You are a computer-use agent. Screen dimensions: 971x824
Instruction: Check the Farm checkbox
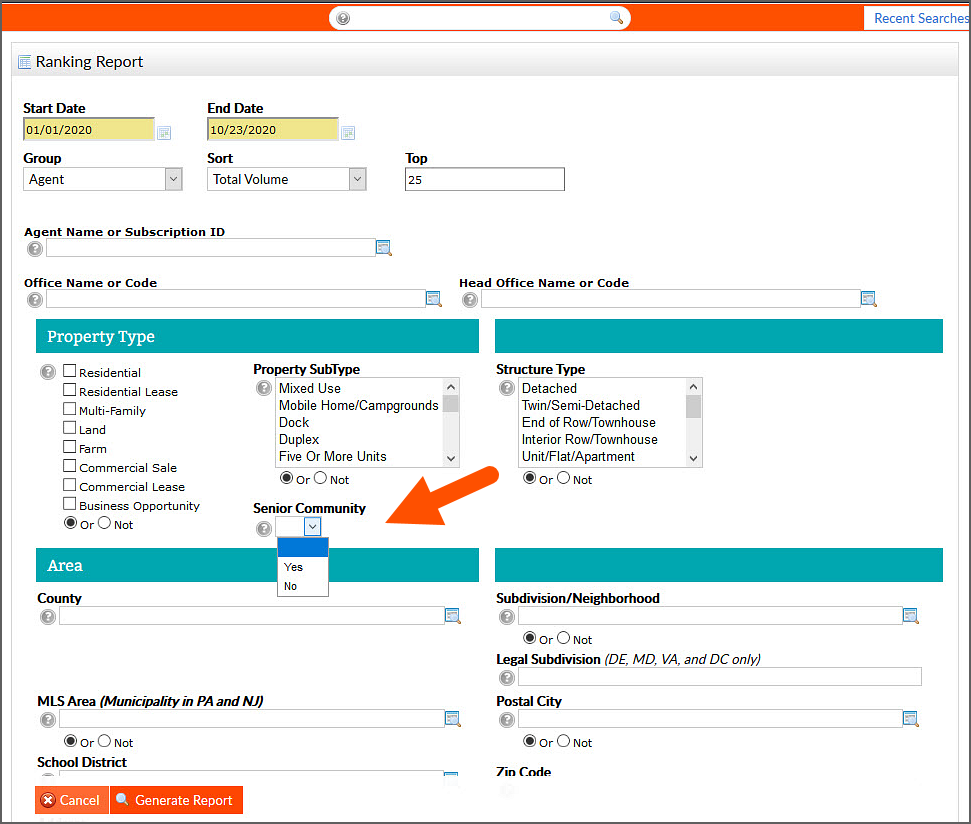(x=69, y=447)
